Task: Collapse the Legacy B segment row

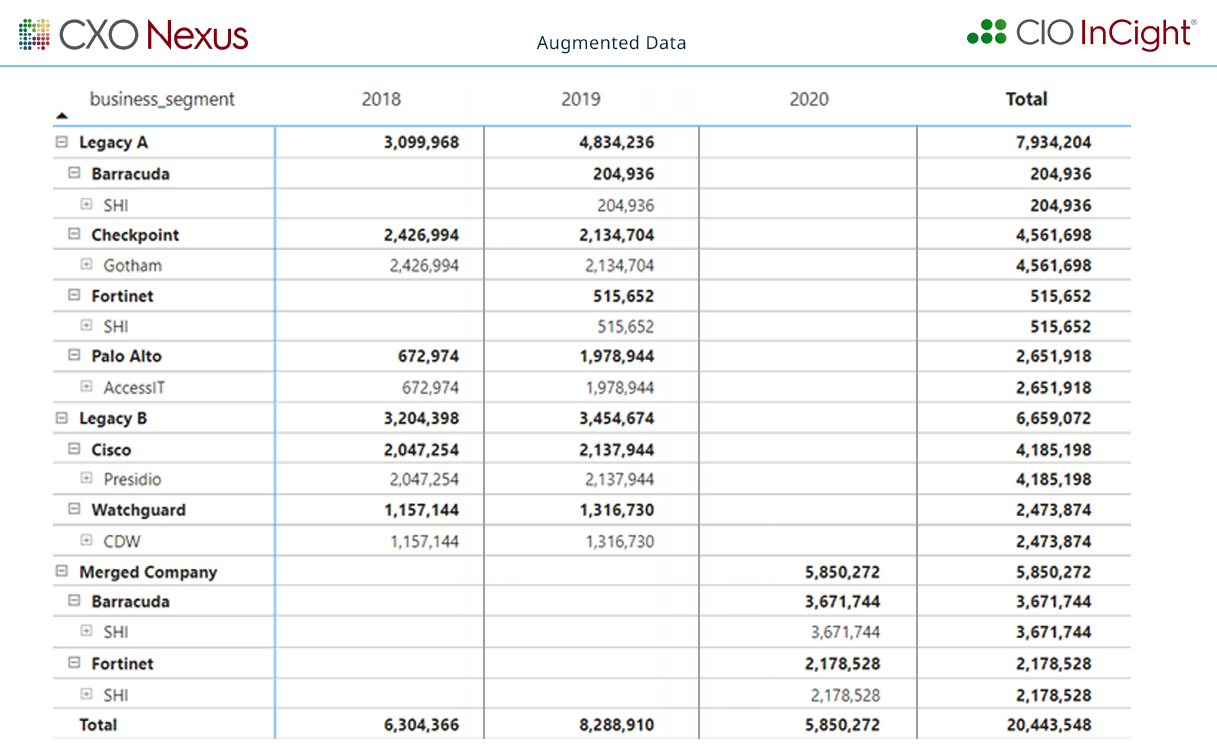Action: (62, 419)
